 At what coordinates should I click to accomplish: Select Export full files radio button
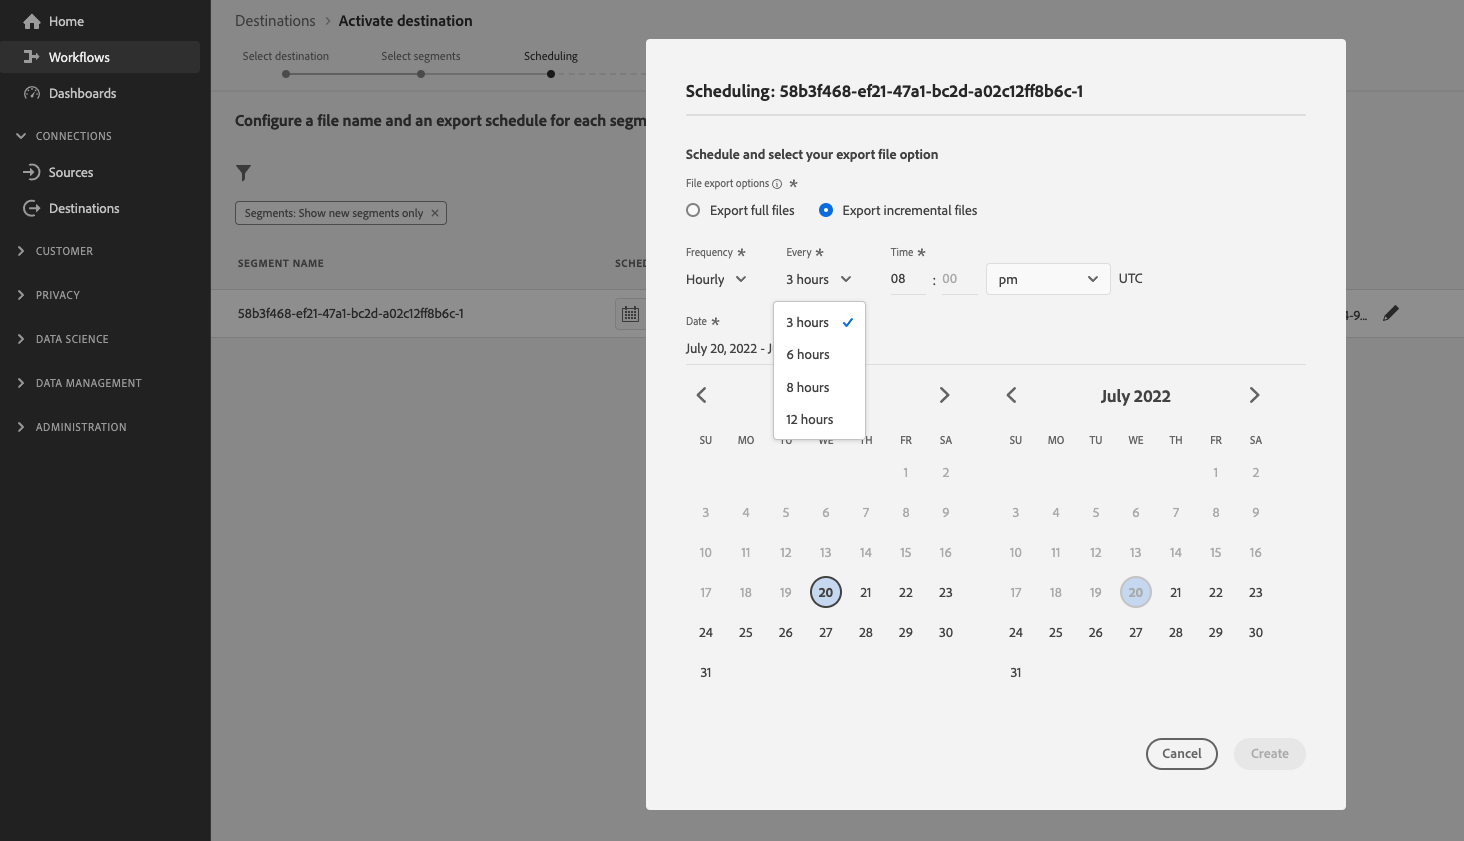(693, 210)
